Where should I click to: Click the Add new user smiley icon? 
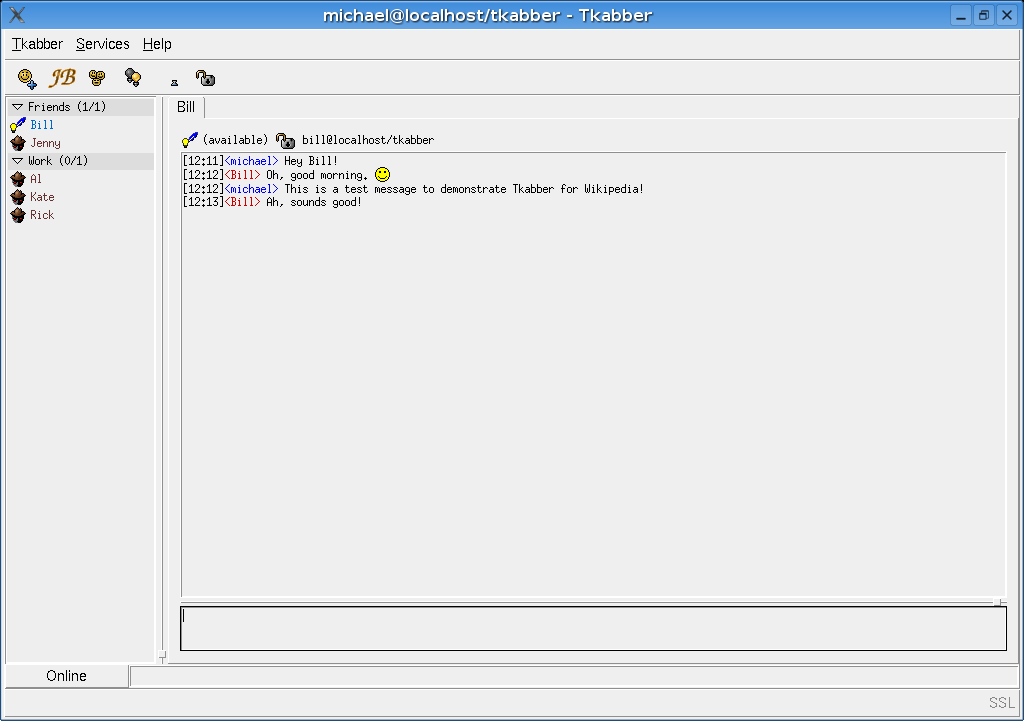click(x=27, y=78)
